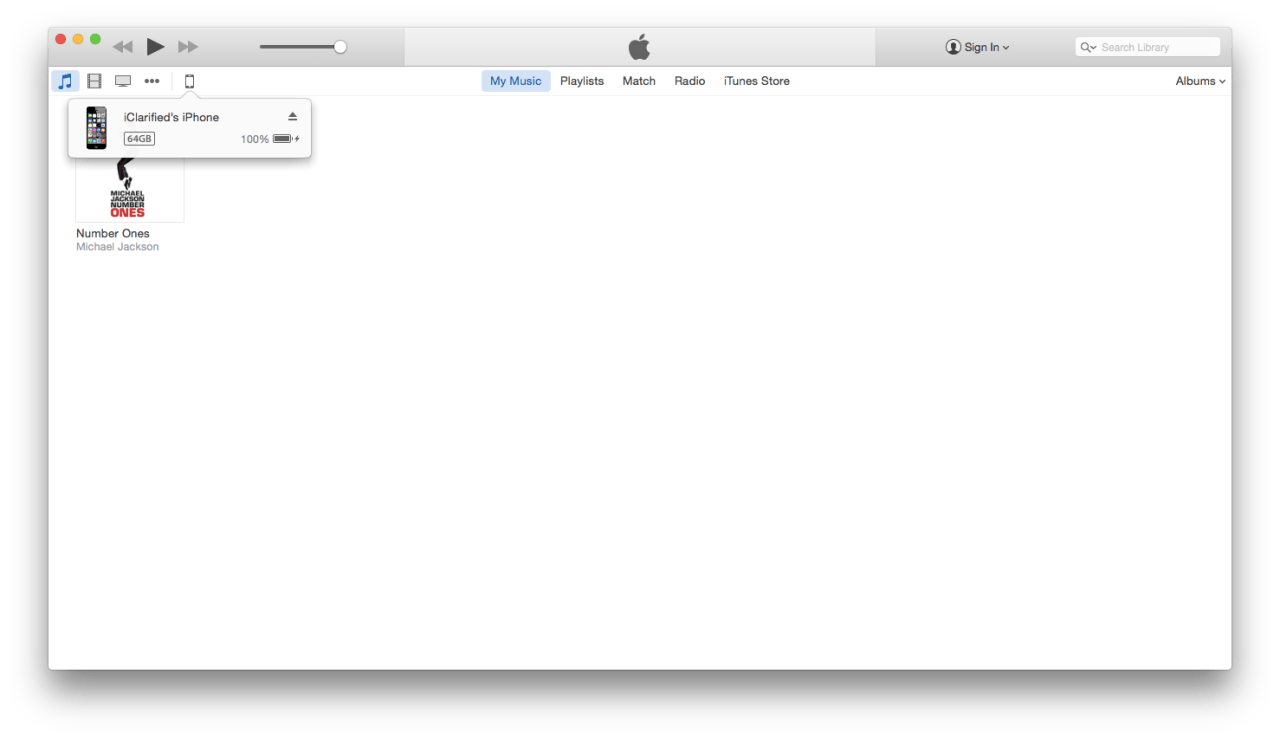The height and width of the screenshot is (739, 1280).
Task: Open the search field magnifier icon
Action: click(1087, 46)
